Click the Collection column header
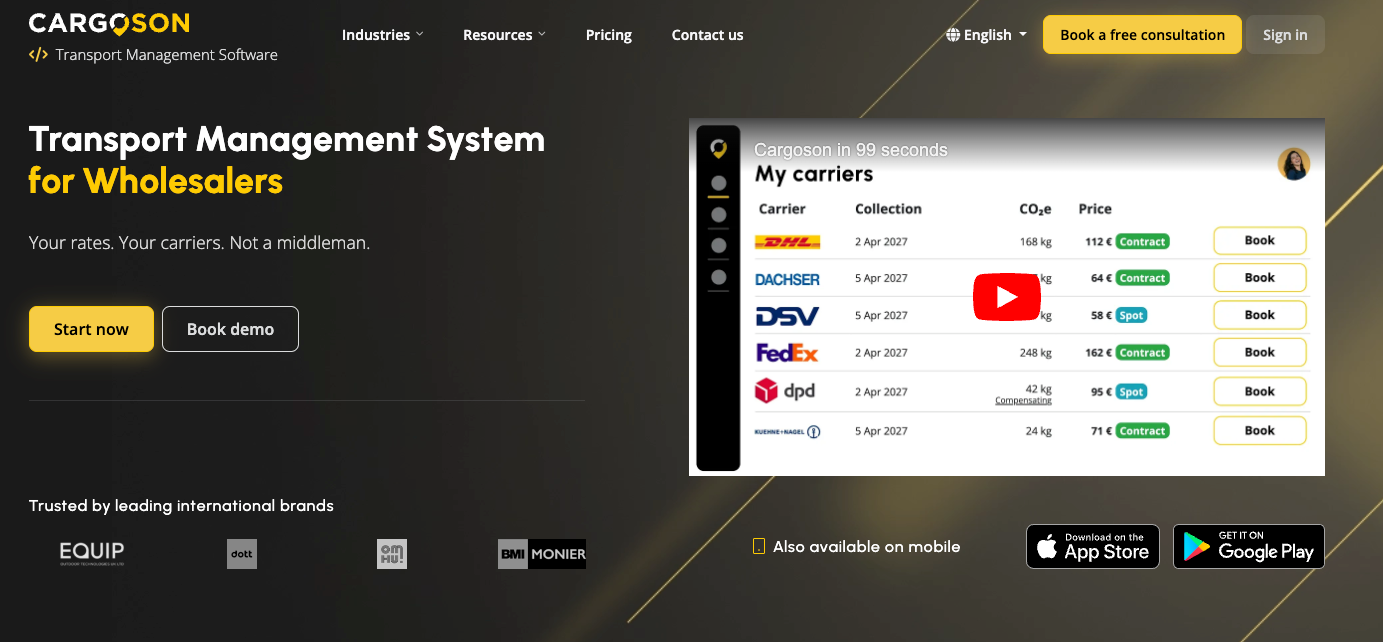The image size is (1383, 642). pos(888,209)
